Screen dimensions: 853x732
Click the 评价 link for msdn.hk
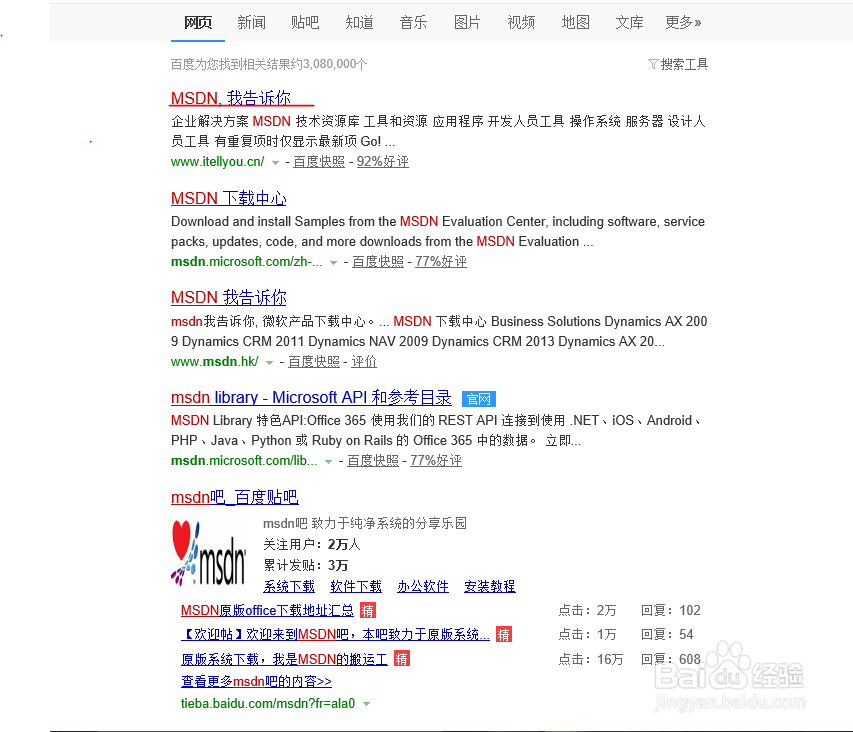364,362
